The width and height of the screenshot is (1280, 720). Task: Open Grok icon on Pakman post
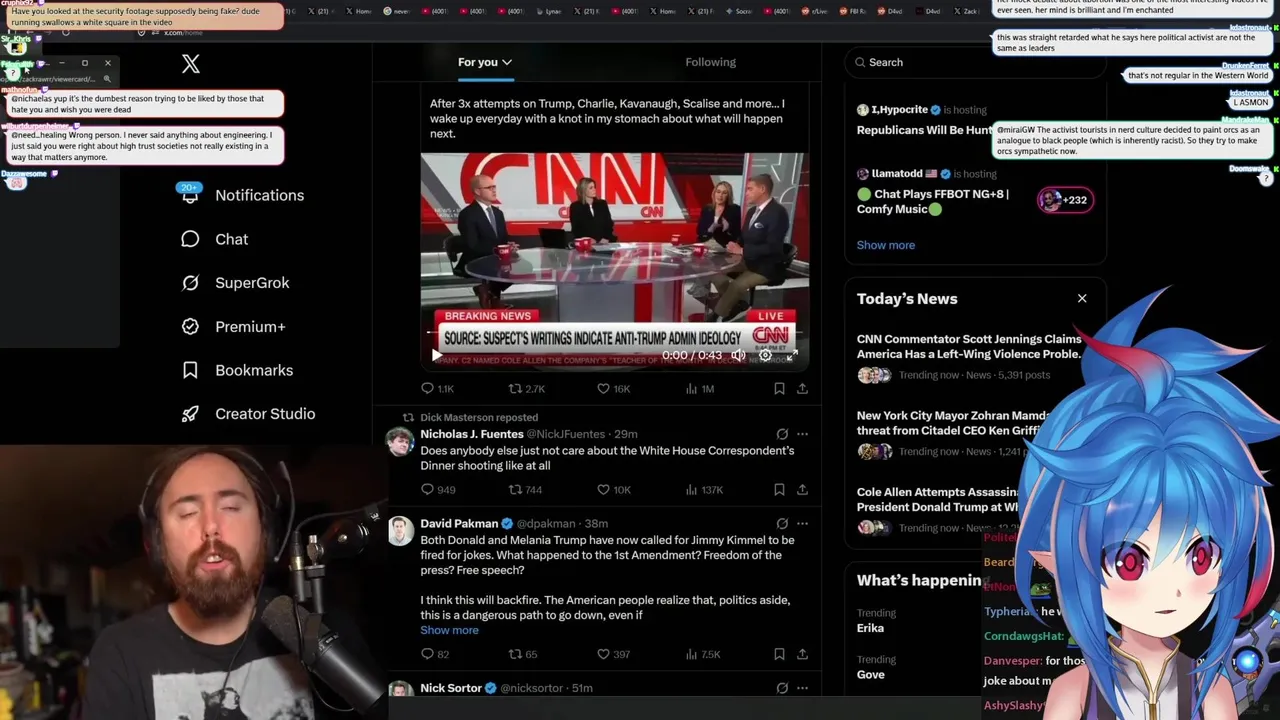click(782, 523)
